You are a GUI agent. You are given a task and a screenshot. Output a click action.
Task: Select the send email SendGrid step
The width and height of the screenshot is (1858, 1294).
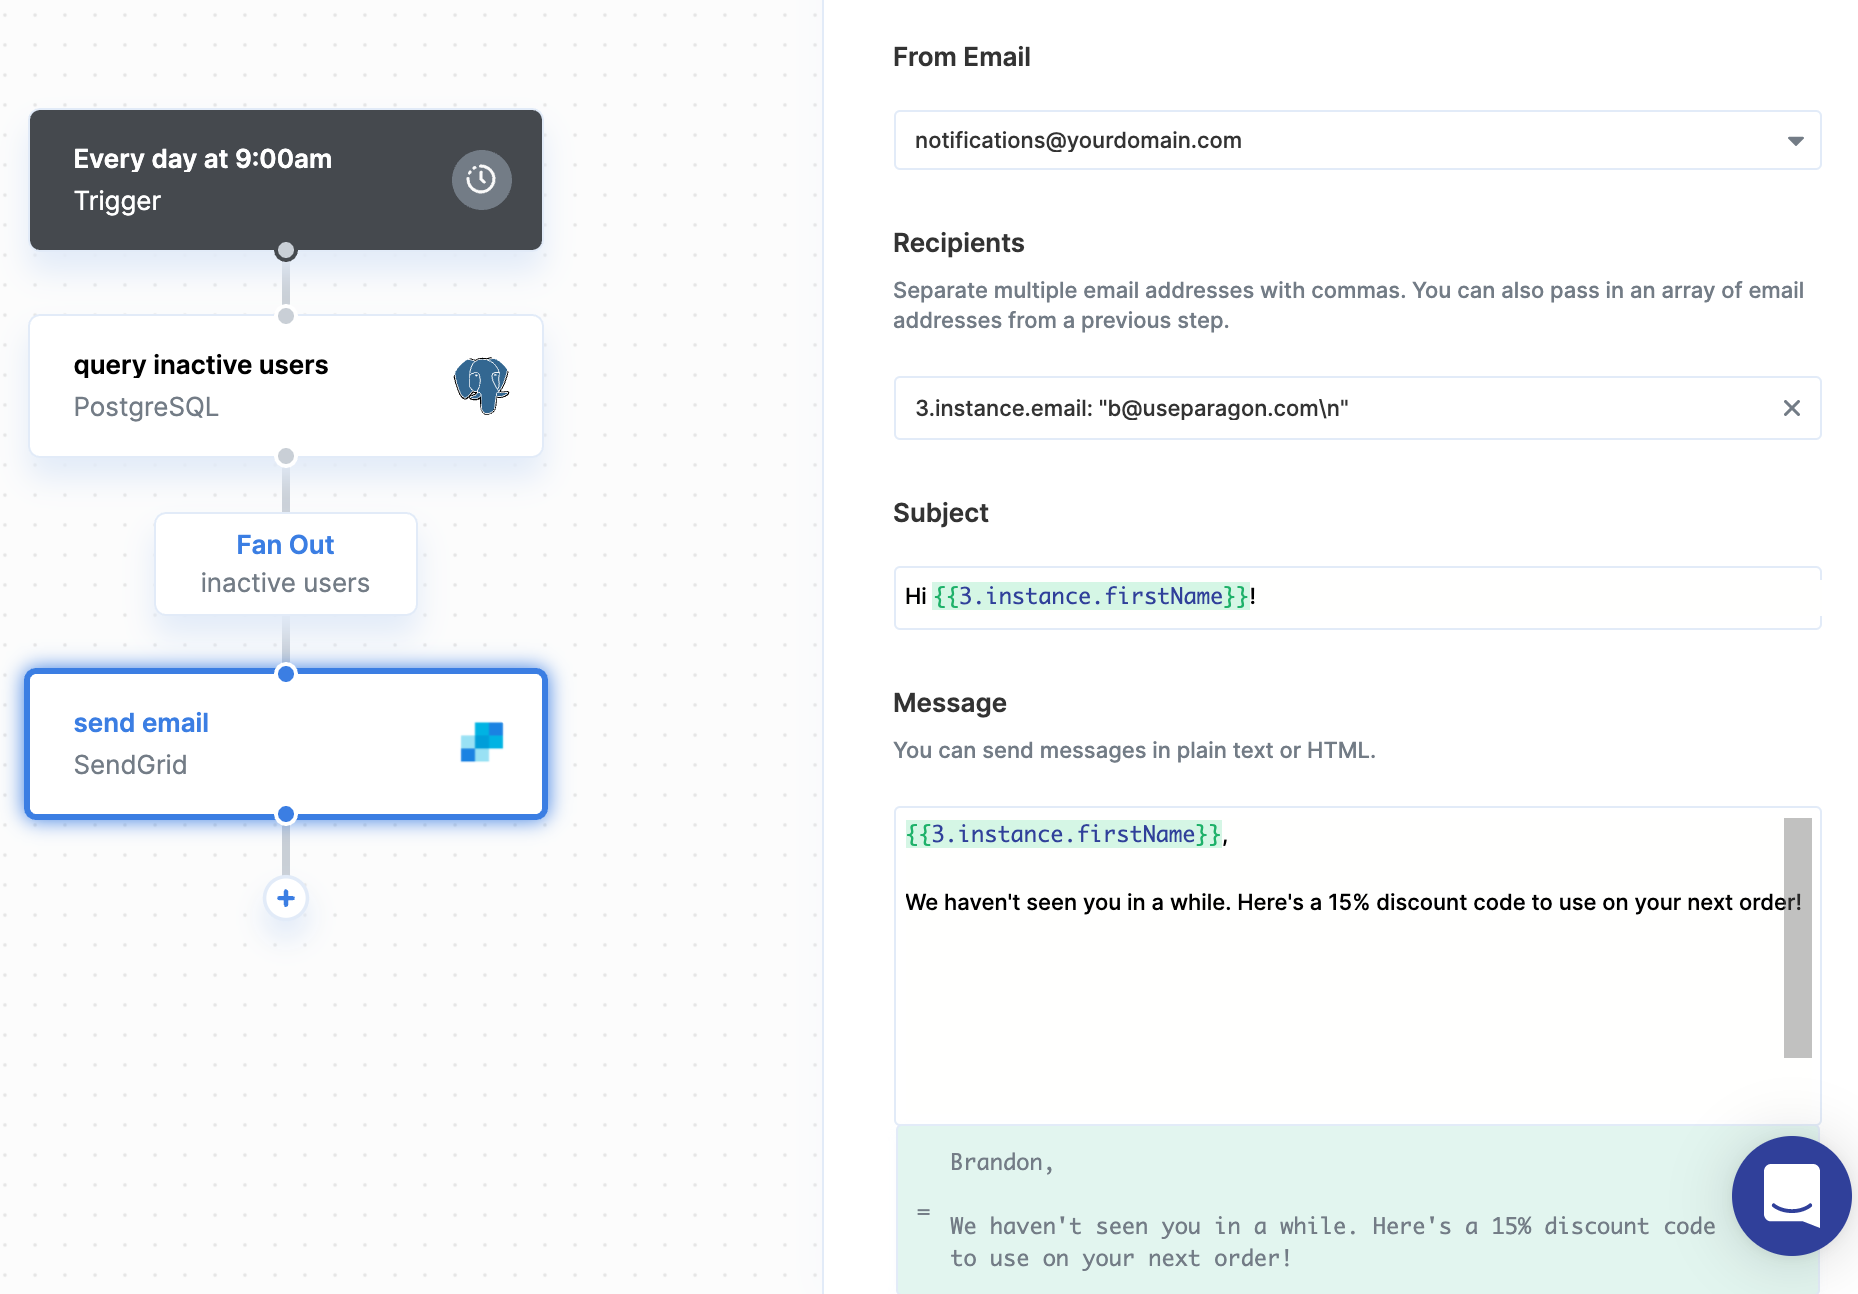tap(286, 744)
